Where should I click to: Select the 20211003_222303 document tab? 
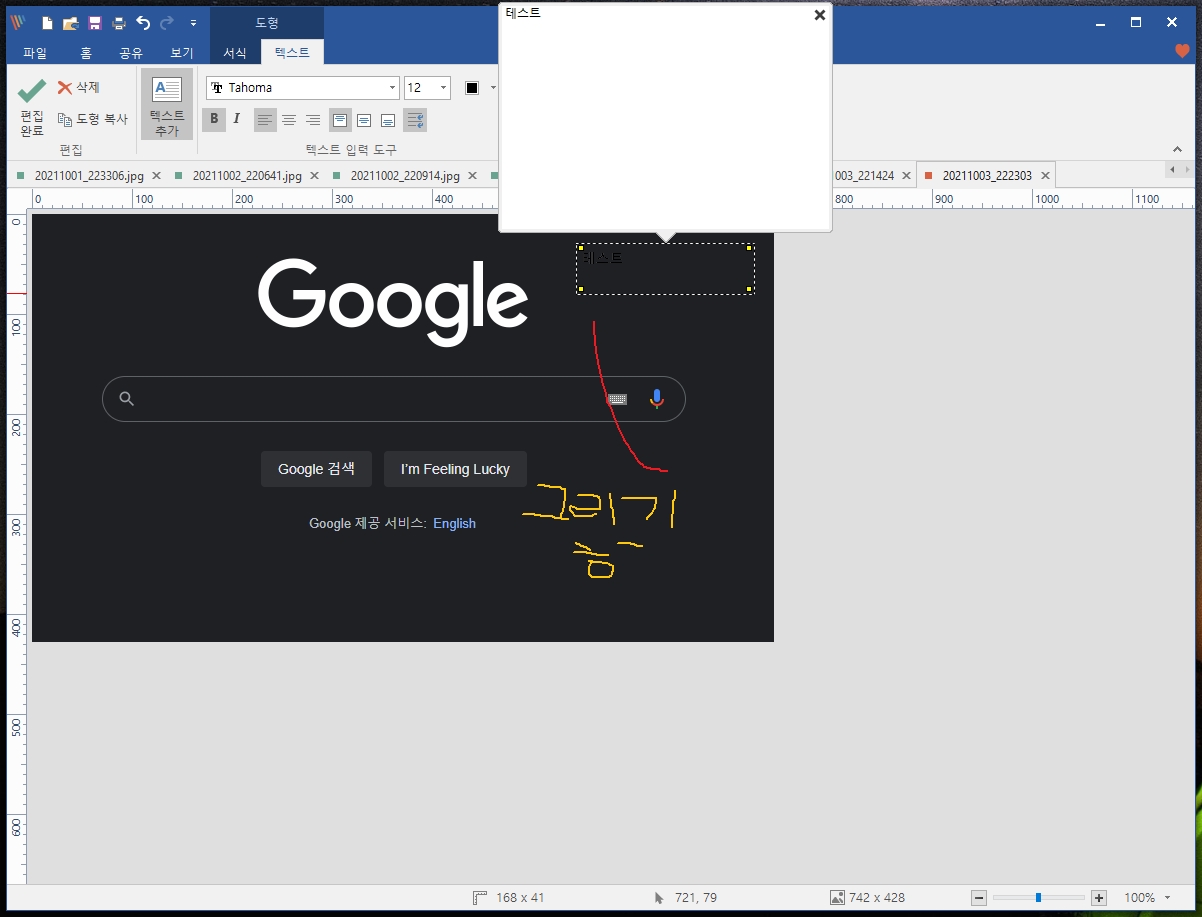tap(986, 176)
